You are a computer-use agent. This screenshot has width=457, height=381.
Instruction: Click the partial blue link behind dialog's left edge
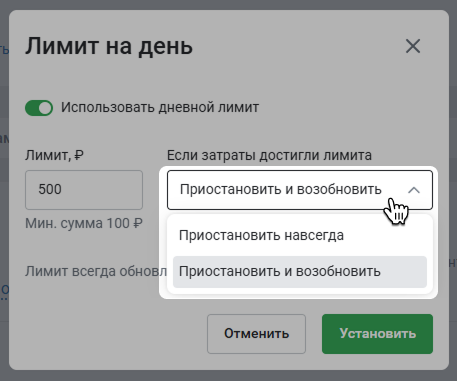click(4, 292)
